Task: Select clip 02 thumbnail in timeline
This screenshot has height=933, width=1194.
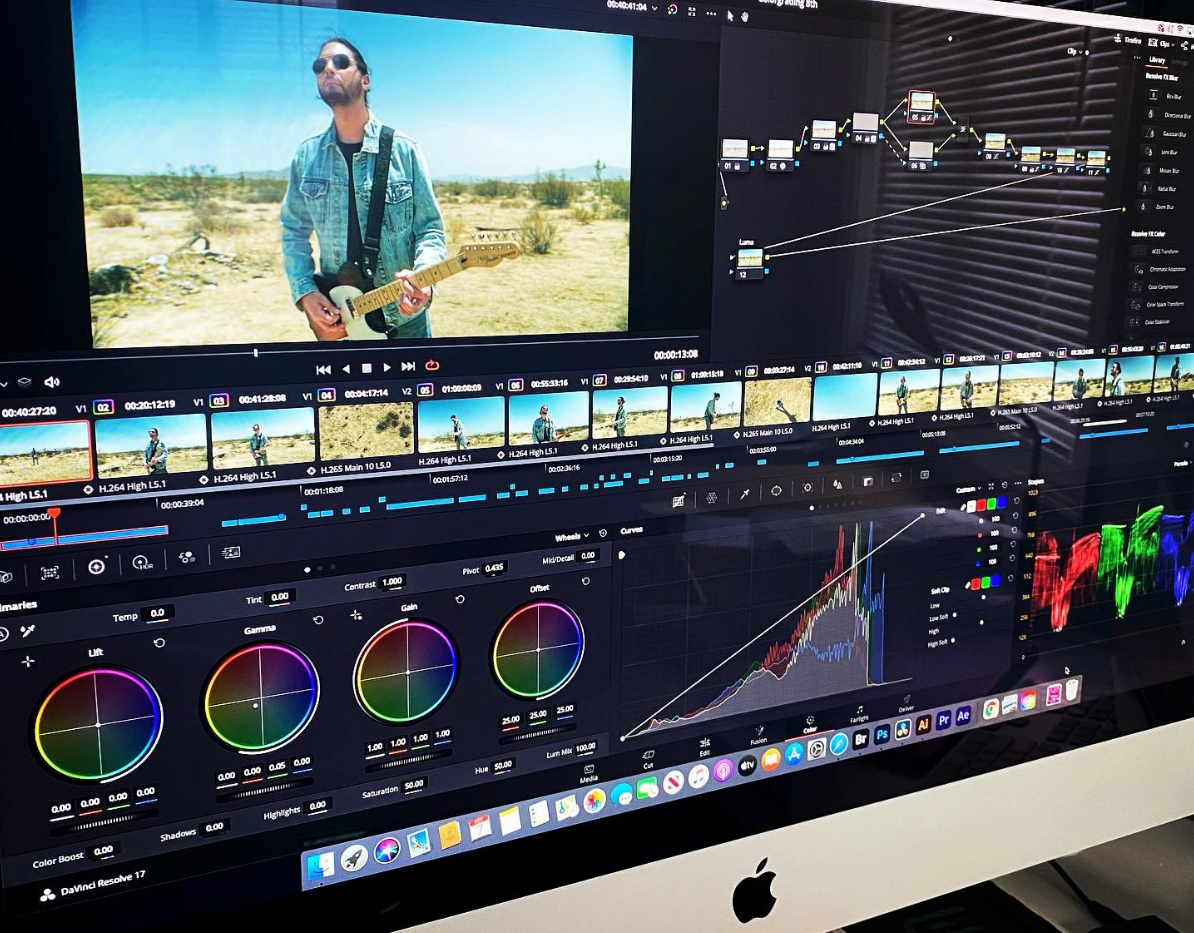Action: click(x=150, y=443)
